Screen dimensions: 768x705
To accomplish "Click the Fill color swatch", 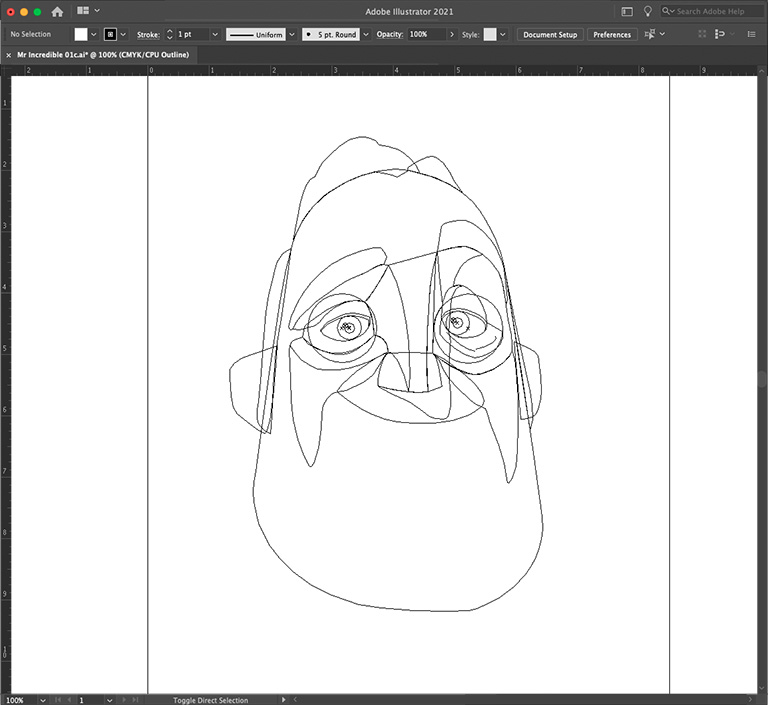I will (x=81, y=34).
